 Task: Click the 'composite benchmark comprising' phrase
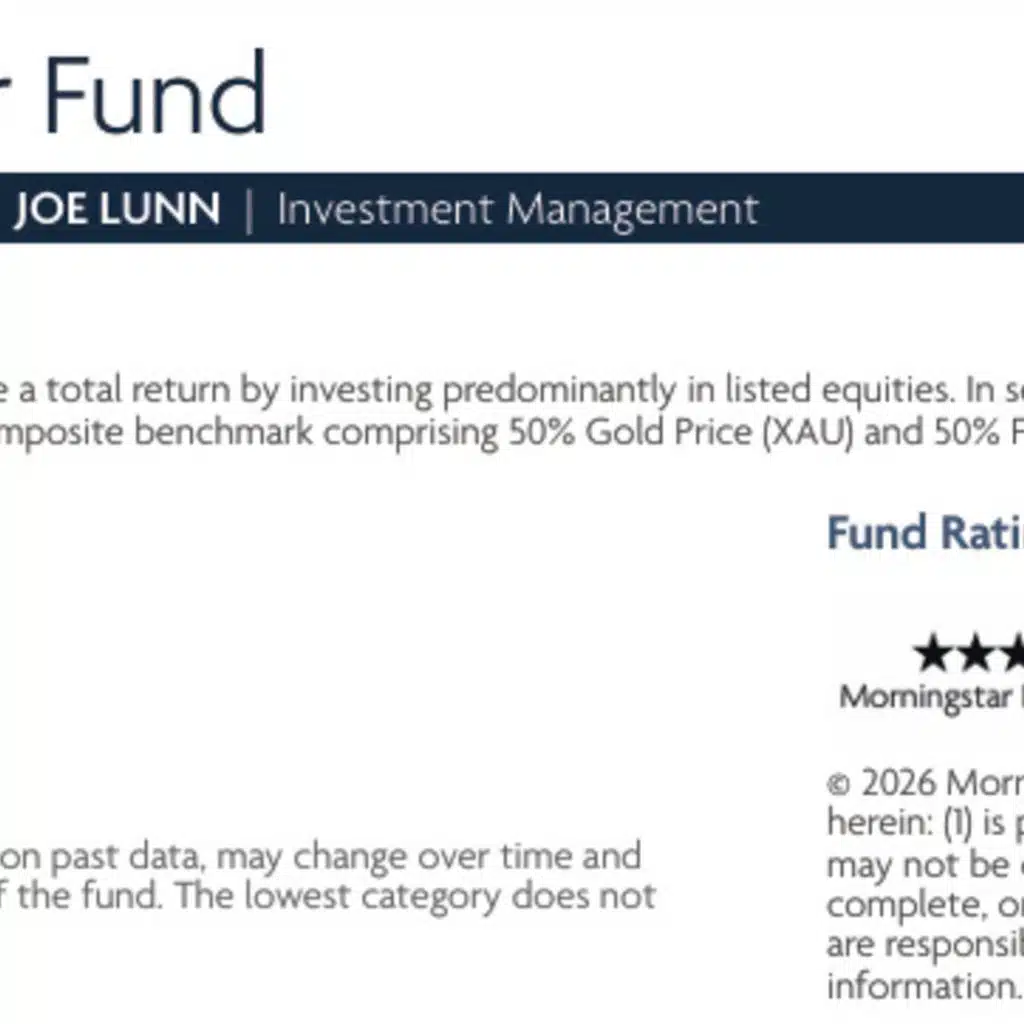249,433
